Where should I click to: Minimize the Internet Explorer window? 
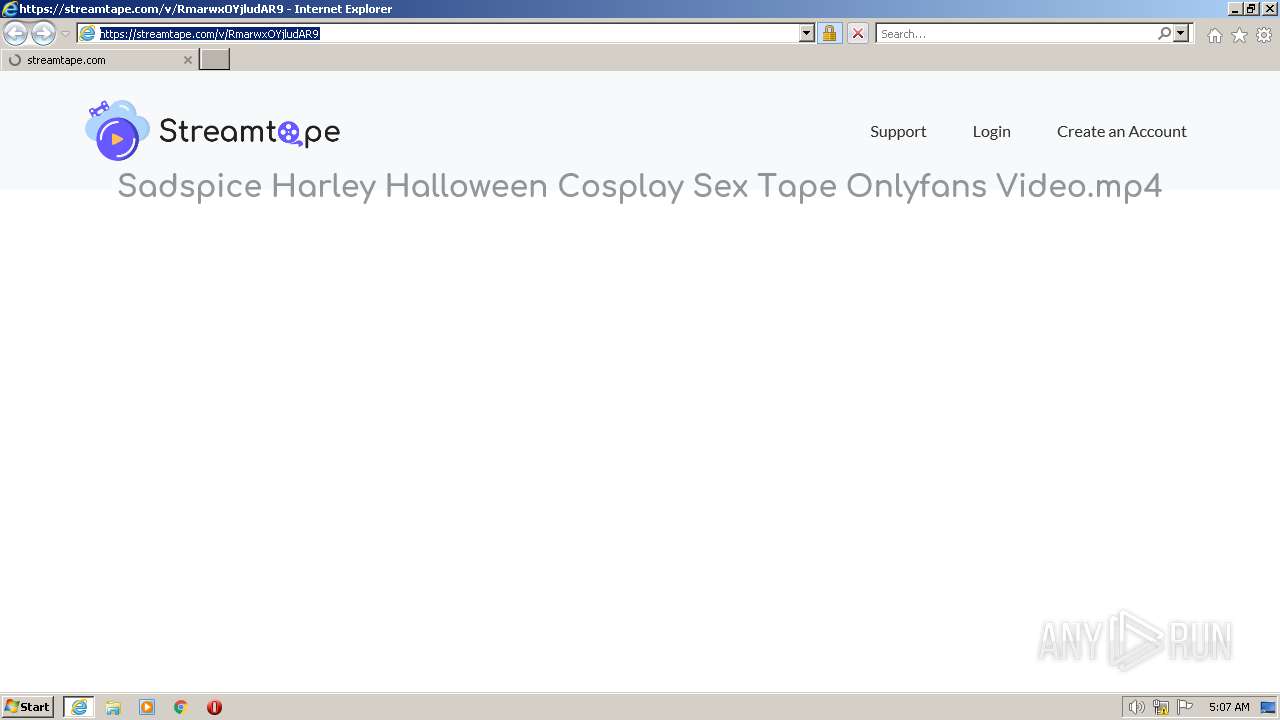[1235, 9]
